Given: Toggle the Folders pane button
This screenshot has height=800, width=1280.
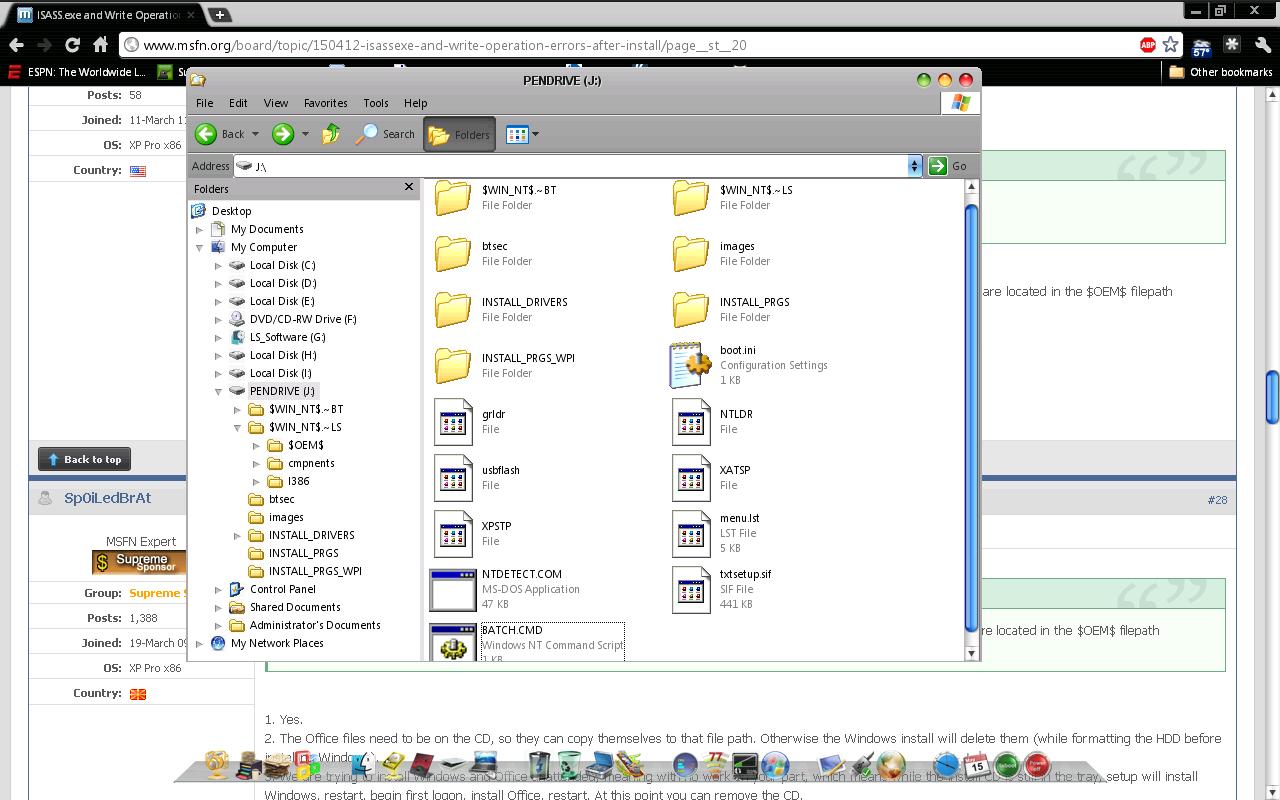Looking at the screenshot, I should [459, 134].
